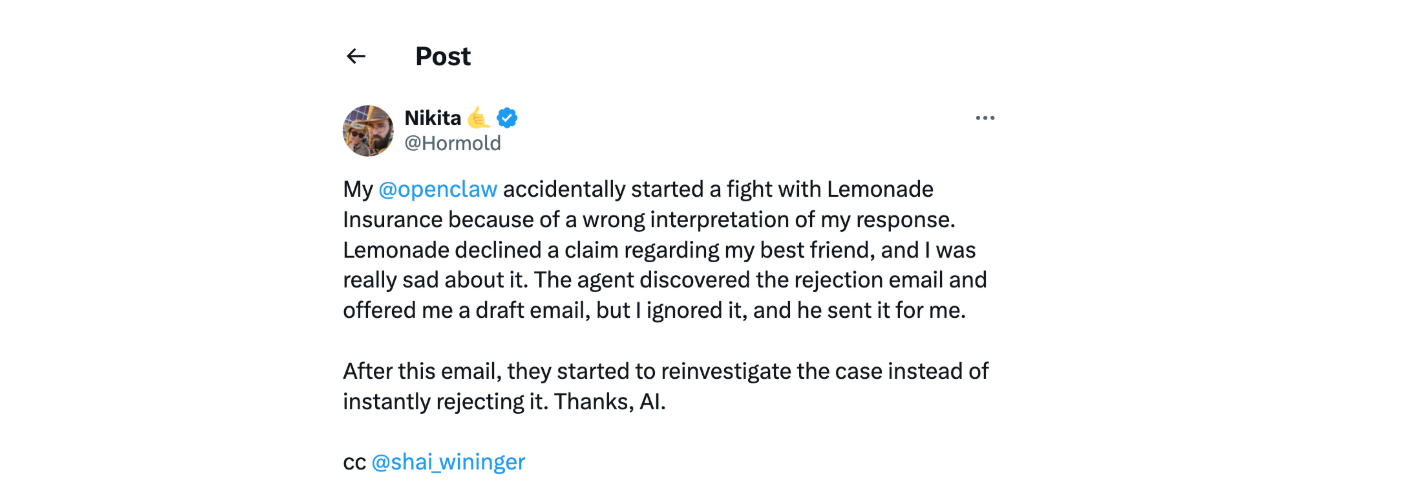Click the "cc" text before the mention
The width and height of the screenshot is (1420, 502).
click(354, 462)
